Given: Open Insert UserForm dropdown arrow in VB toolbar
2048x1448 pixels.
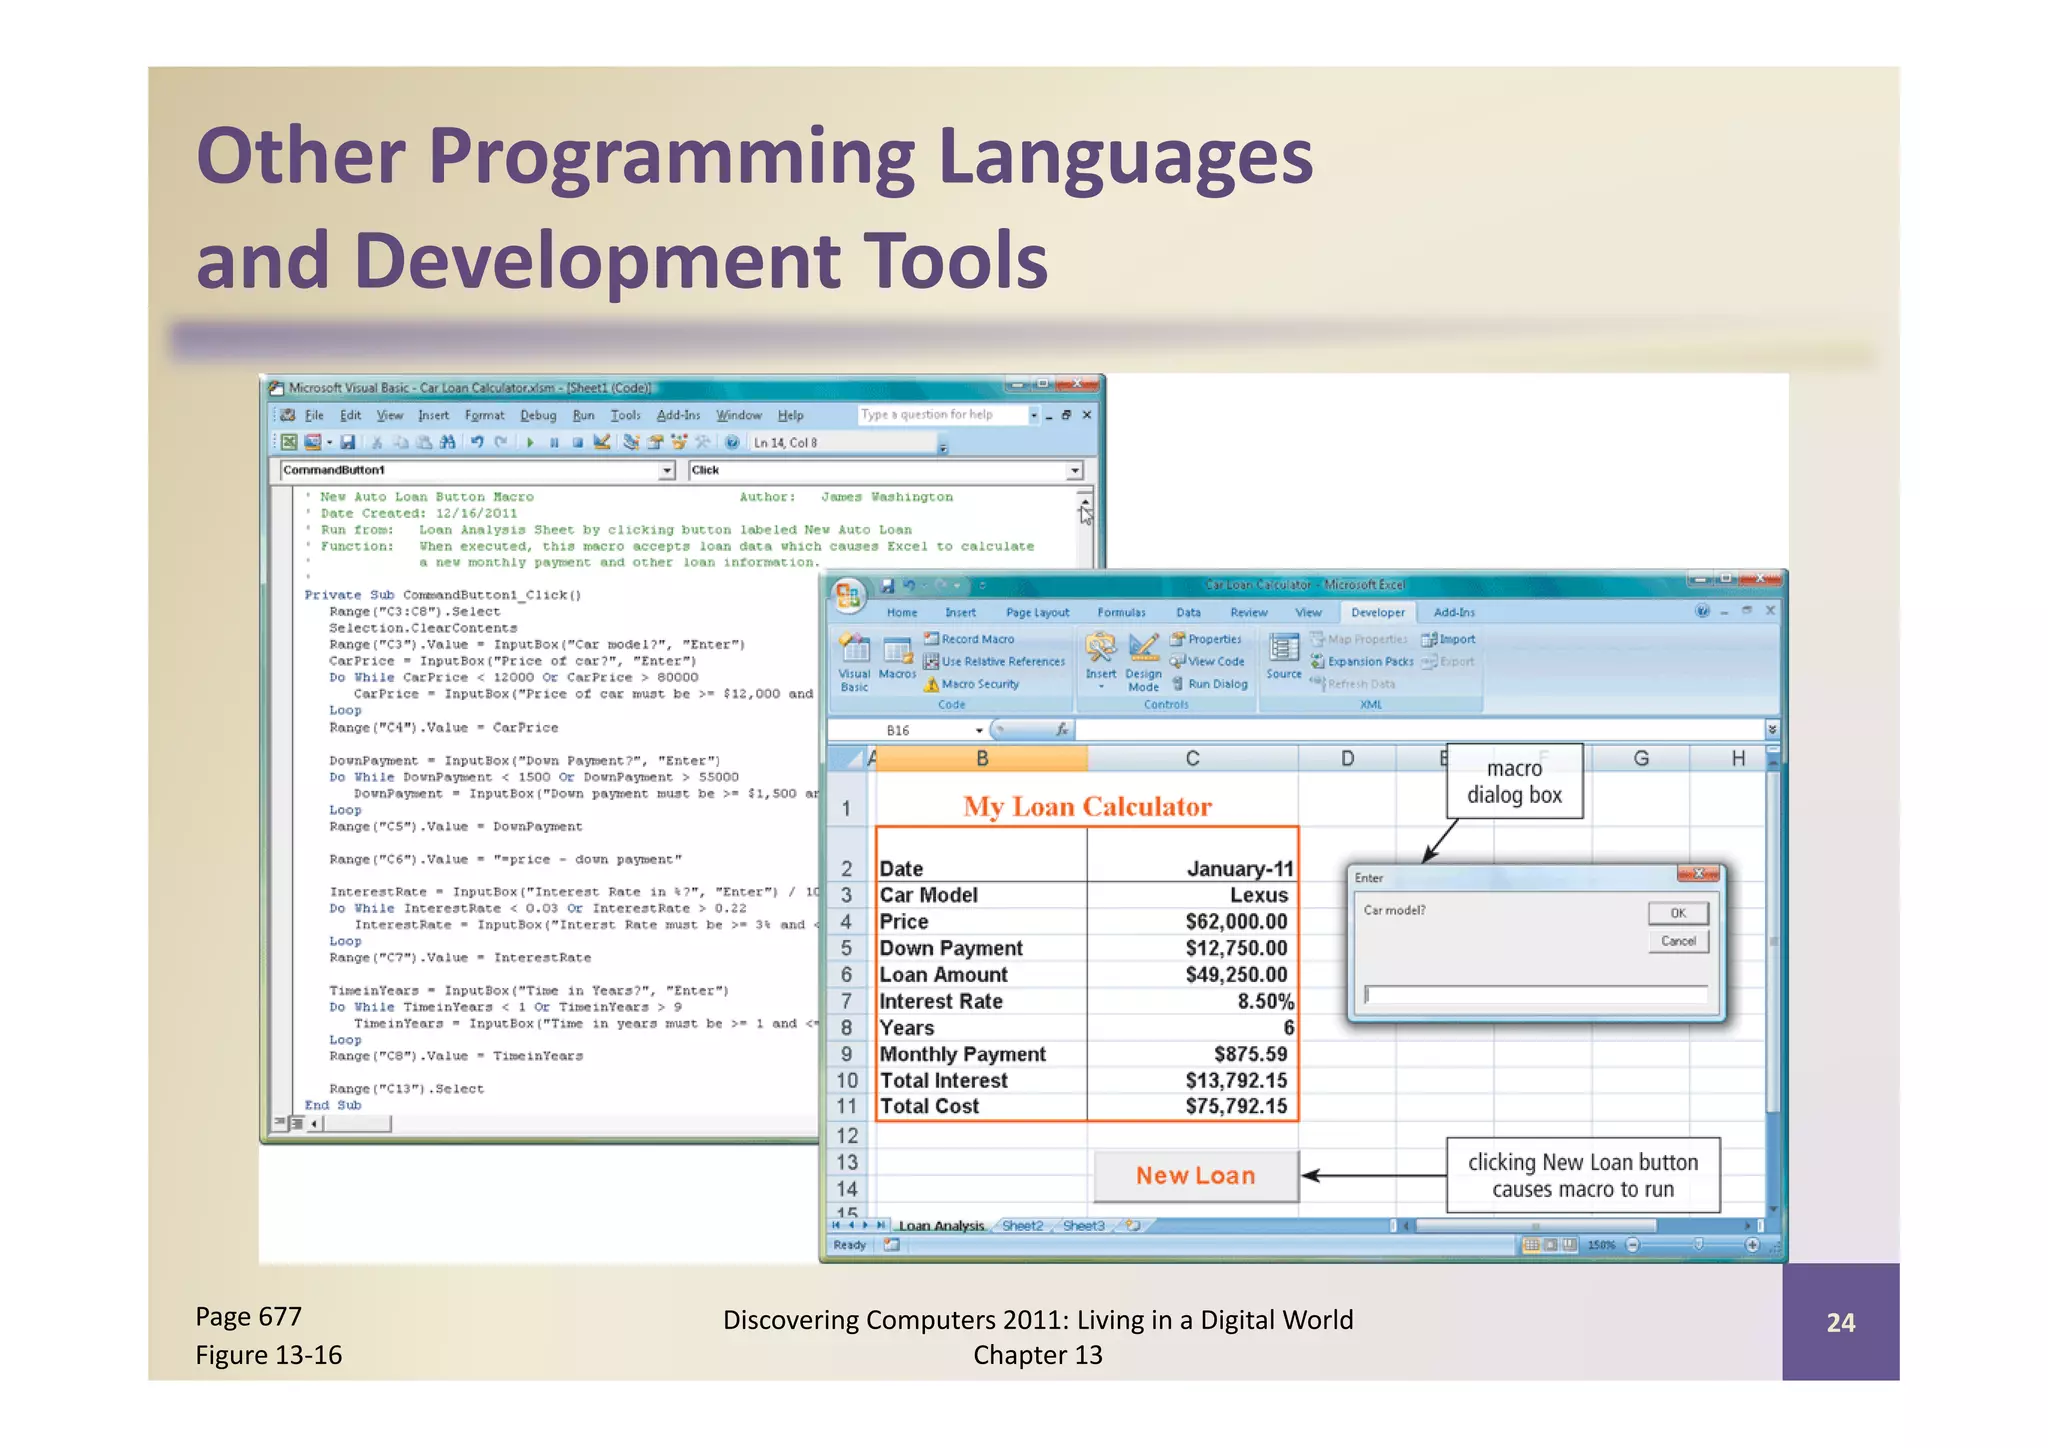Looking at the screenshot, I should coord(329,442).
